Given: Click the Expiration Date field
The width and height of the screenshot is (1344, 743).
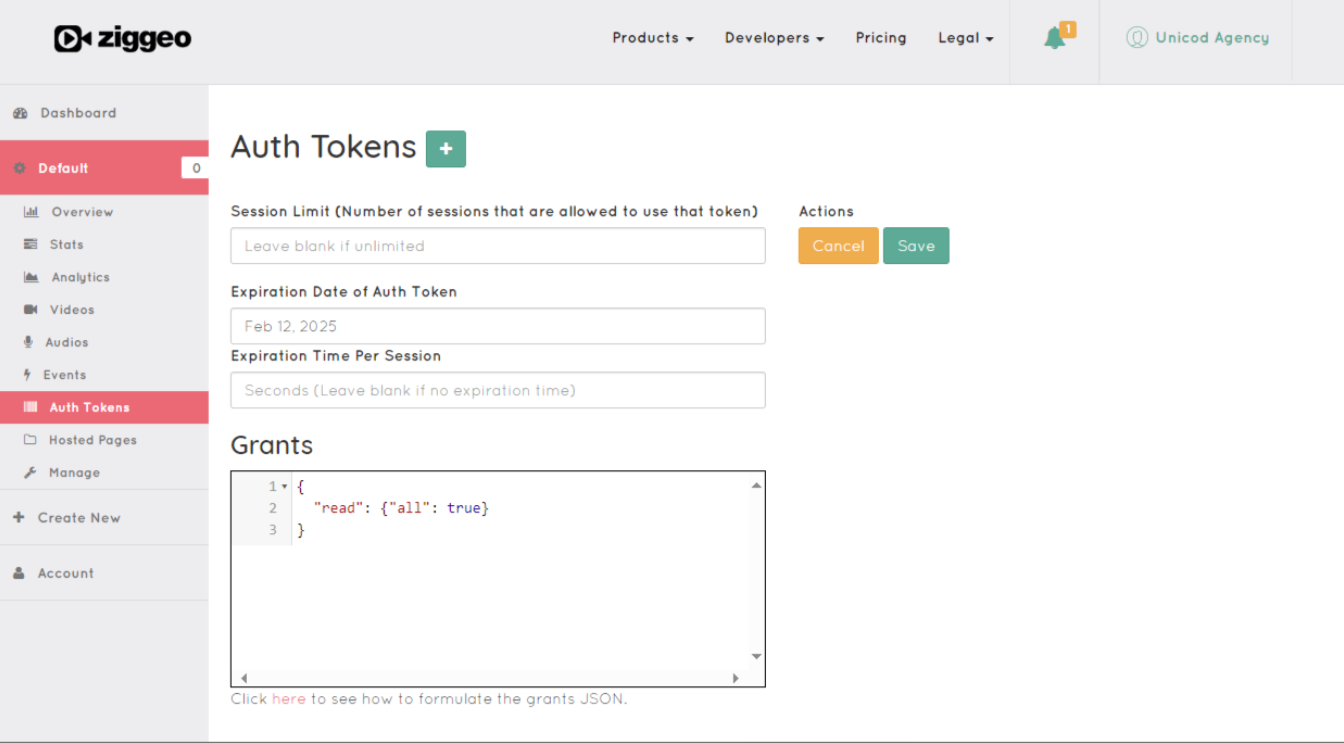Looking at the screenshot, I should (x=498, y=326).
